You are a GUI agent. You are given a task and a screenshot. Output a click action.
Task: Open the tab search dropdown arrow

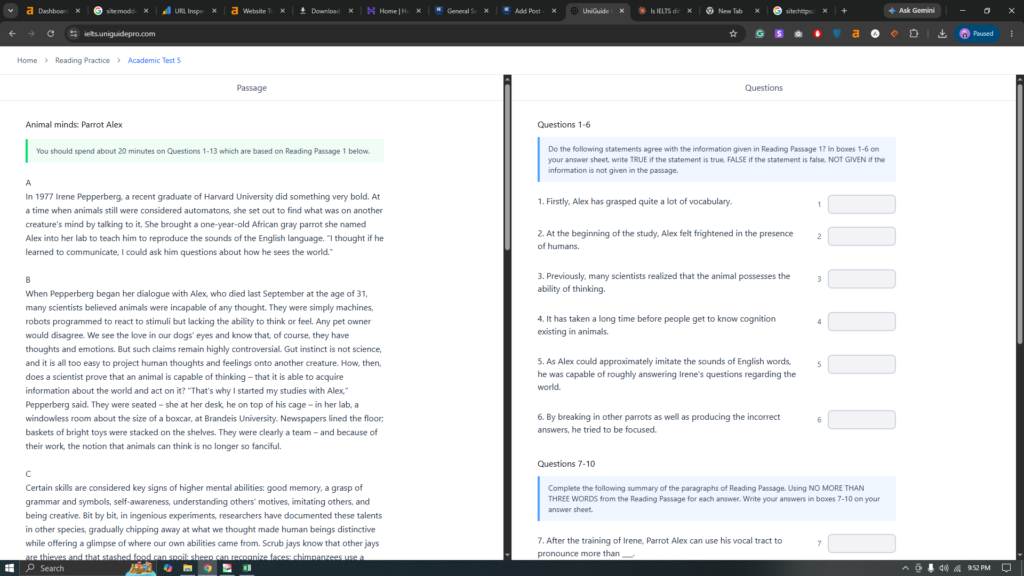click(x=10, y=10)
